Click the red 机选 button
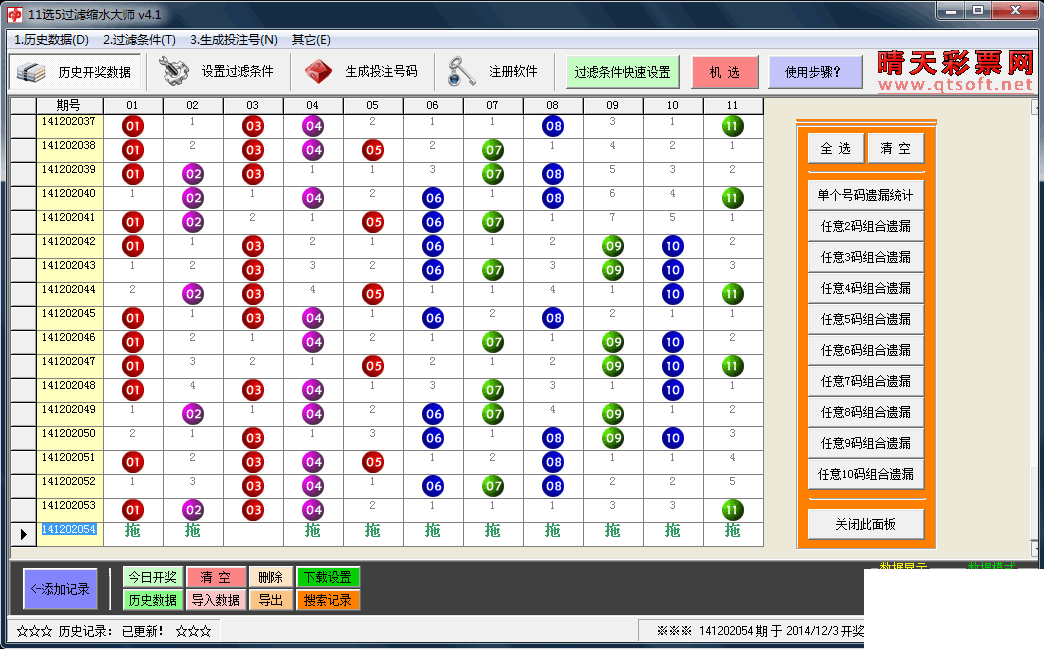Viewport: 1044px width, 649px height. pos(725,72)
